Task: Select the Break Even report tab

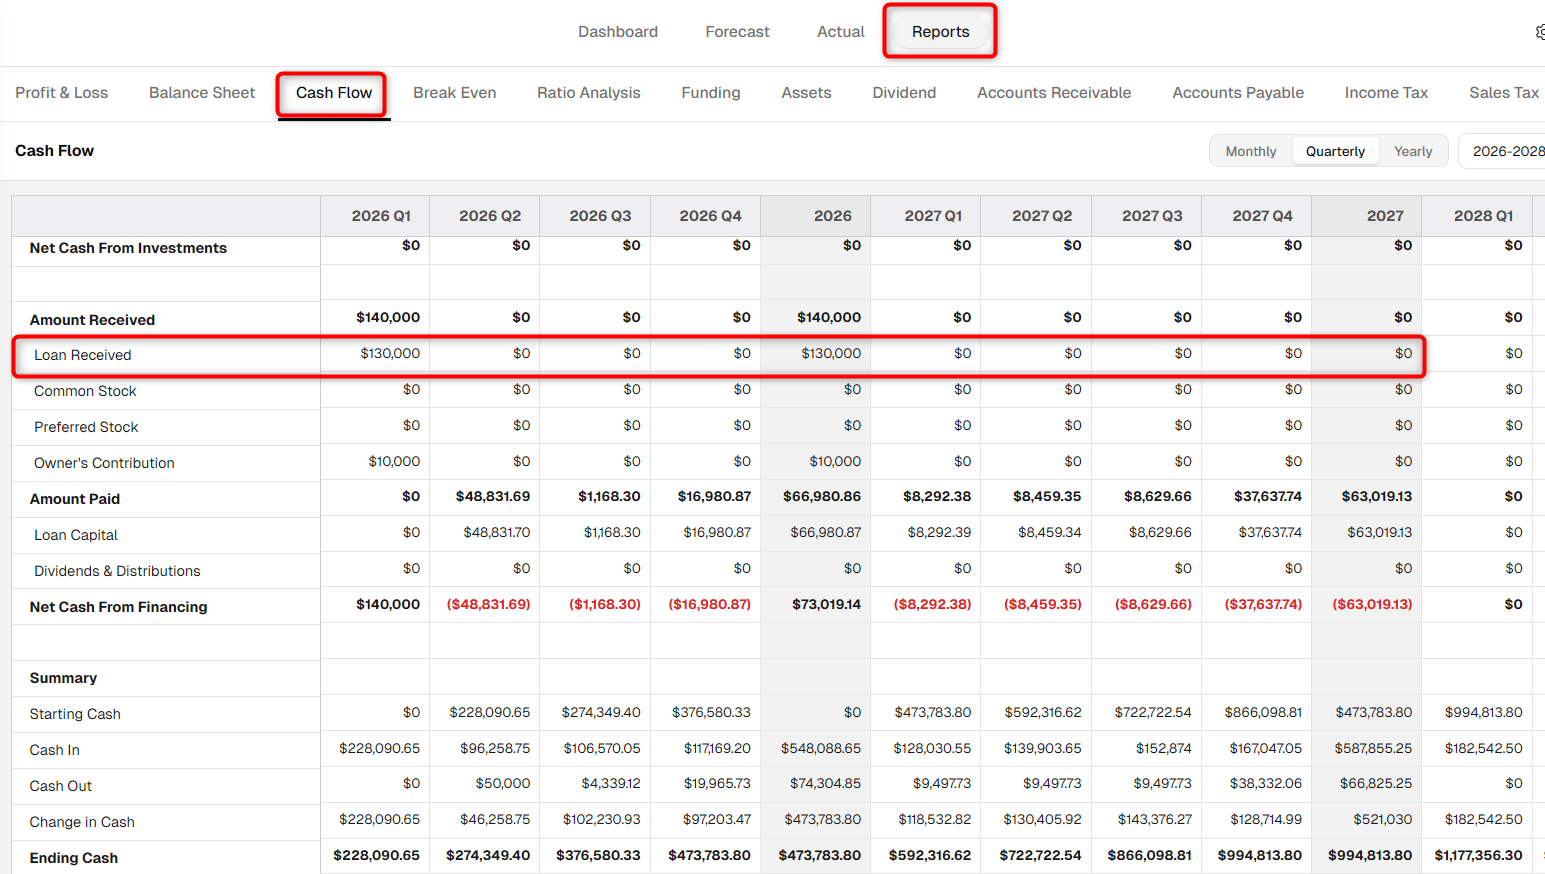Action: (455, 93)
